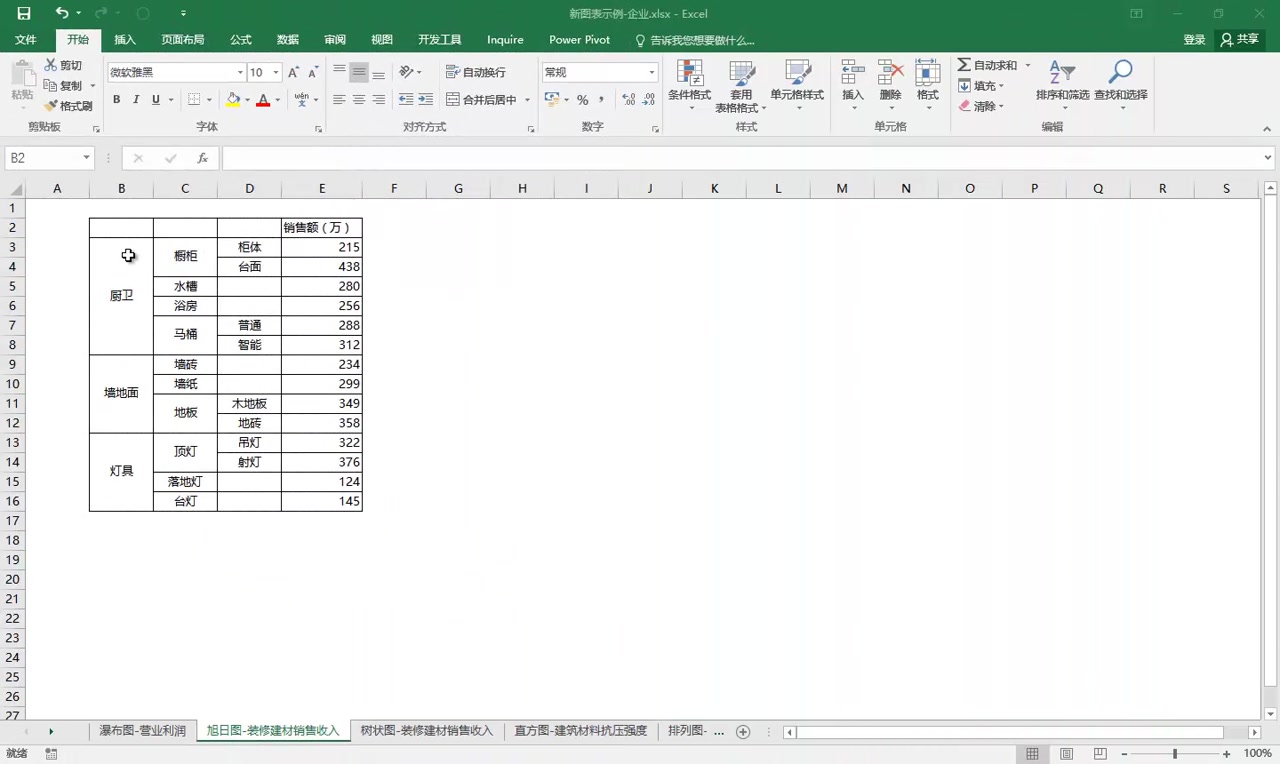Cut selection with the scissors icon
This screenshot has width=1280, height=764.
[x=63, y=65]
